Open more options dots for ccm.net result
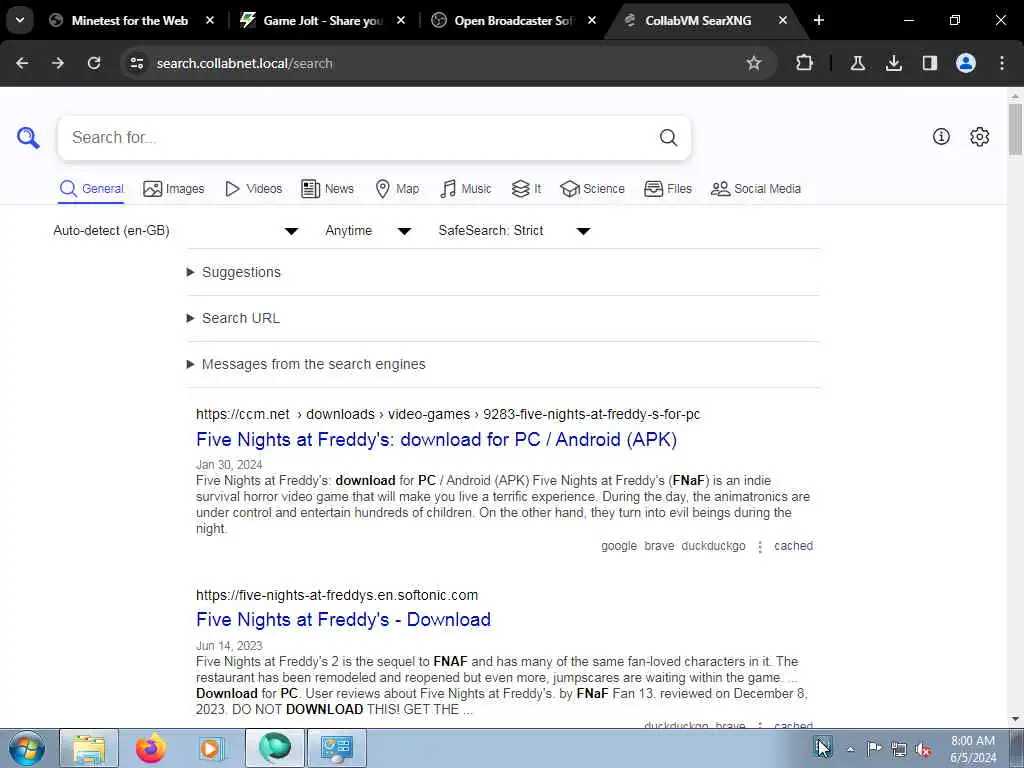This screenshot has height=768, width=1024. 760,547
